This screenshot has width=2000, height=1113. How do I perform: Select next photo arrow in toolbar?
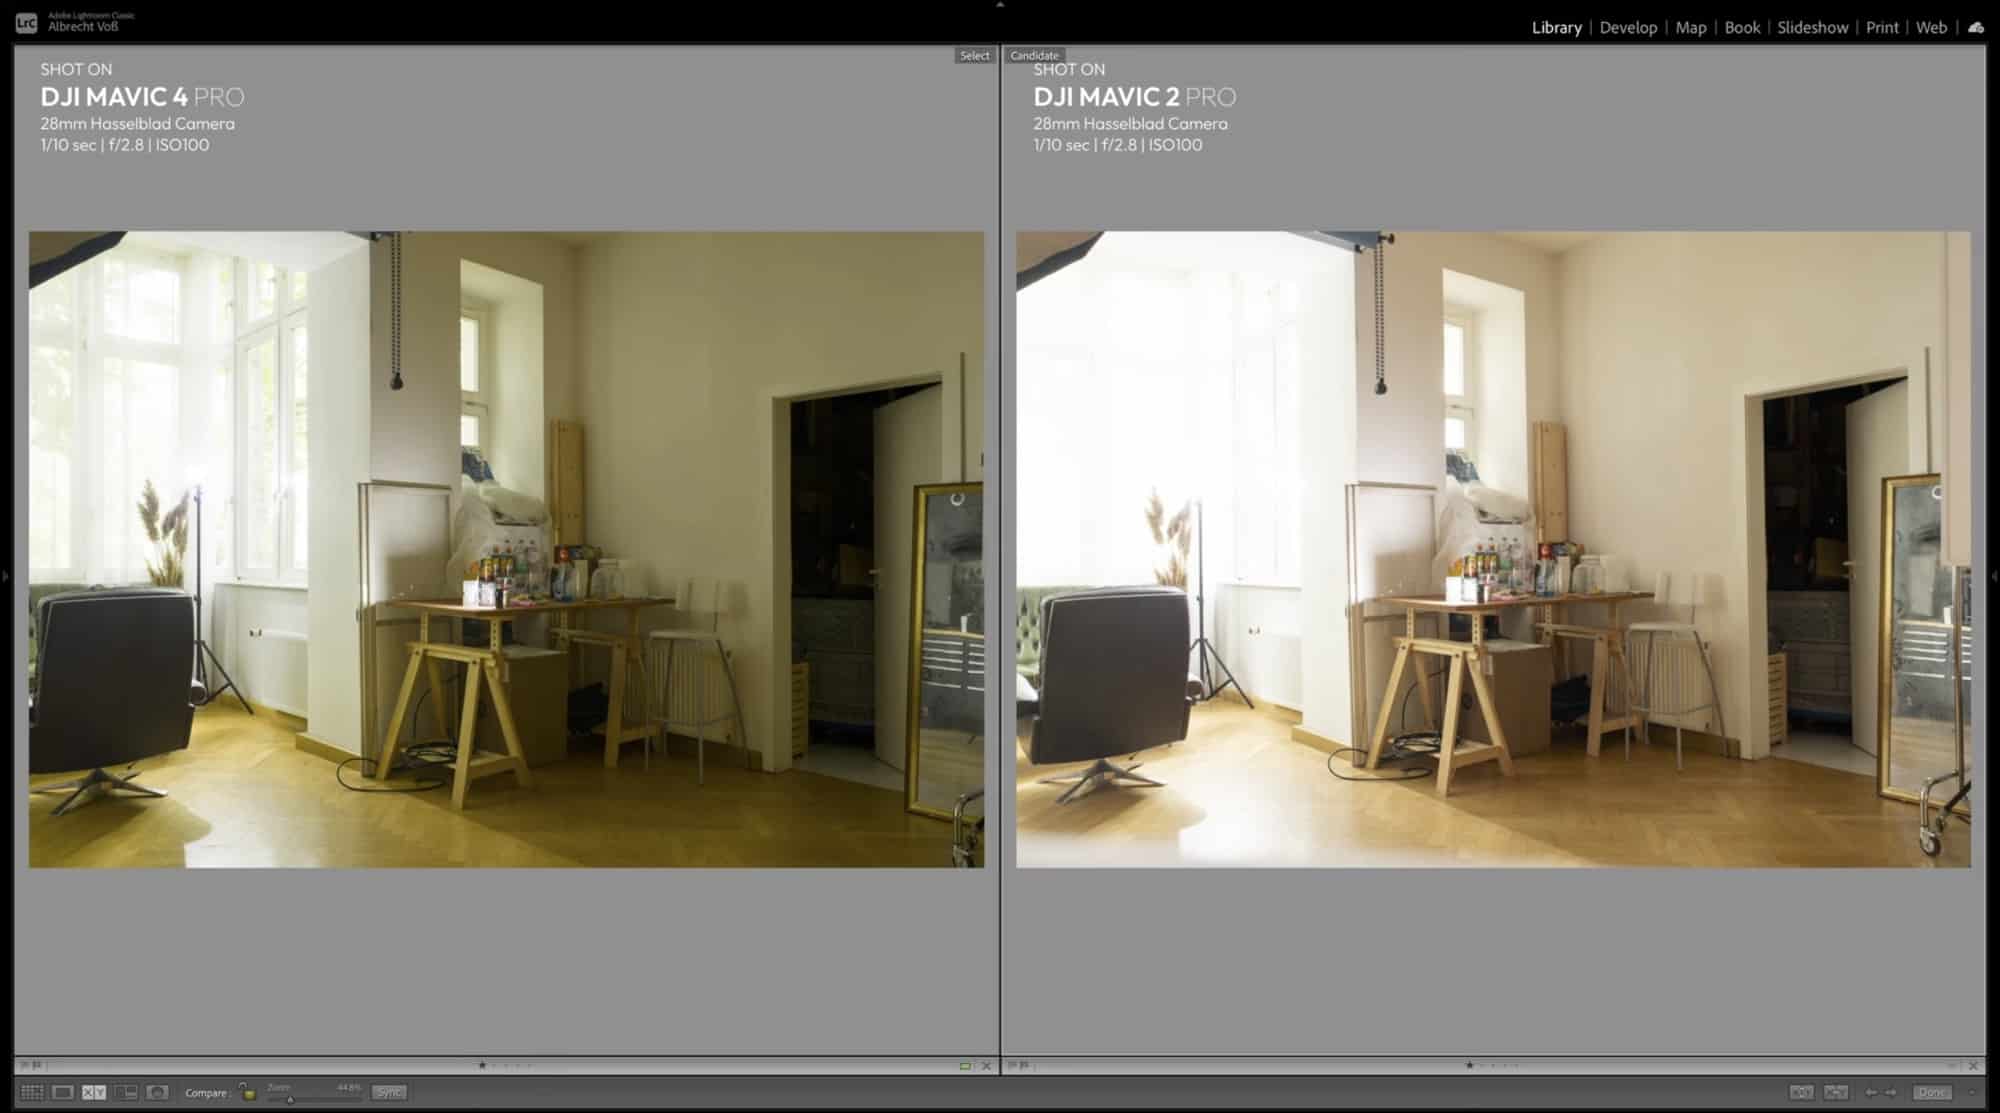point(1891,1092)
